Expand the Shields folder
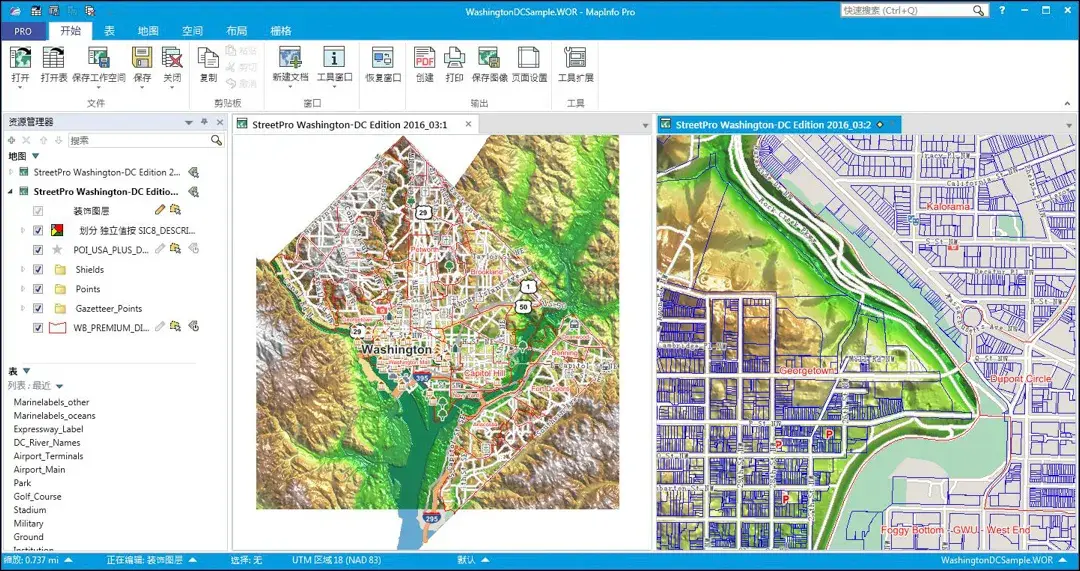 coord(23,269)
